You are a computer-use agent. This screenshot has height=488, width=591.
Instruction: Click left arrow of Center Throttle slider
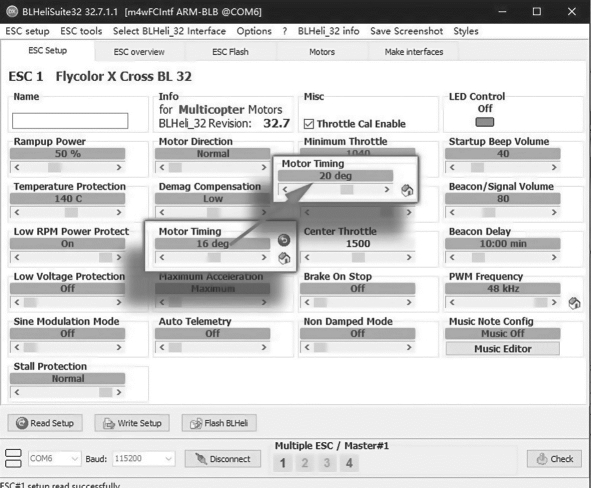(x=307, y=257)
